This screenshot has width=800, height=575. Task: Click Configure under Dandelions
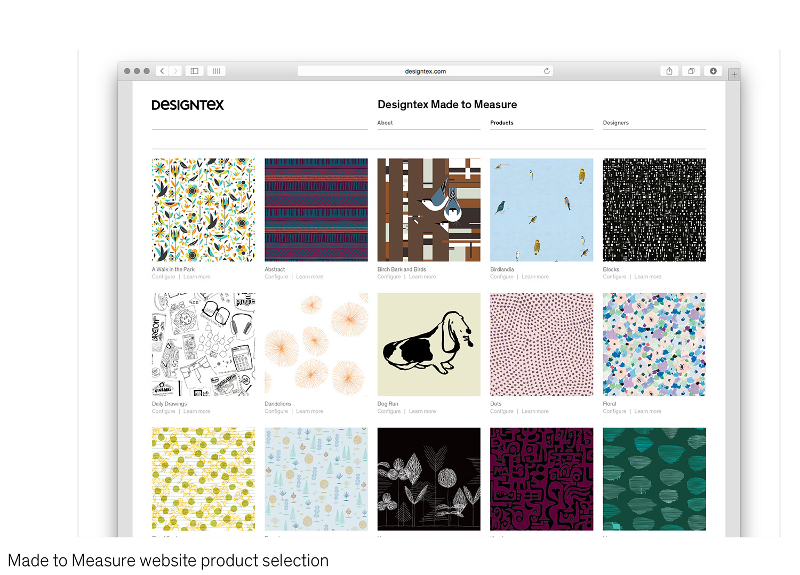[x=277, y=411]
